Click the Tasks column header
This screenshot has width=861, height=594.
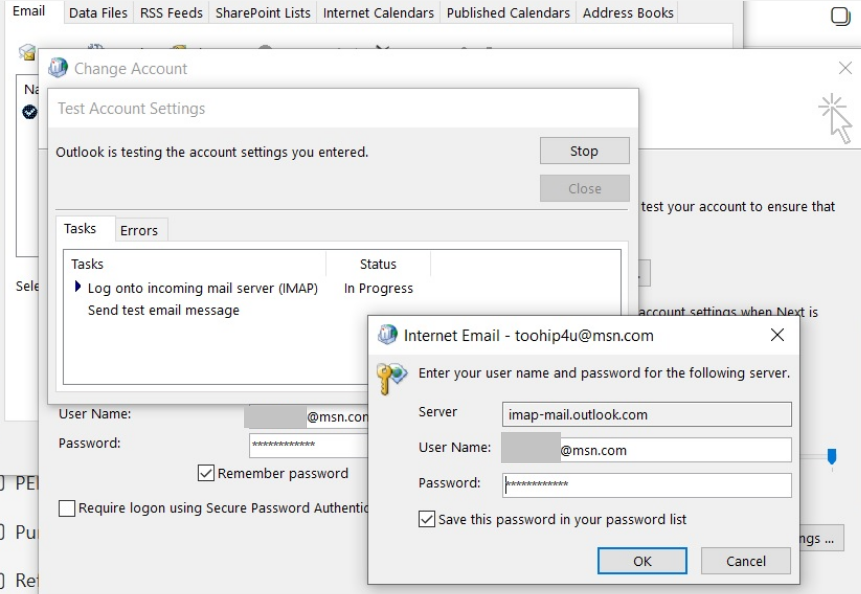[87, 264]
